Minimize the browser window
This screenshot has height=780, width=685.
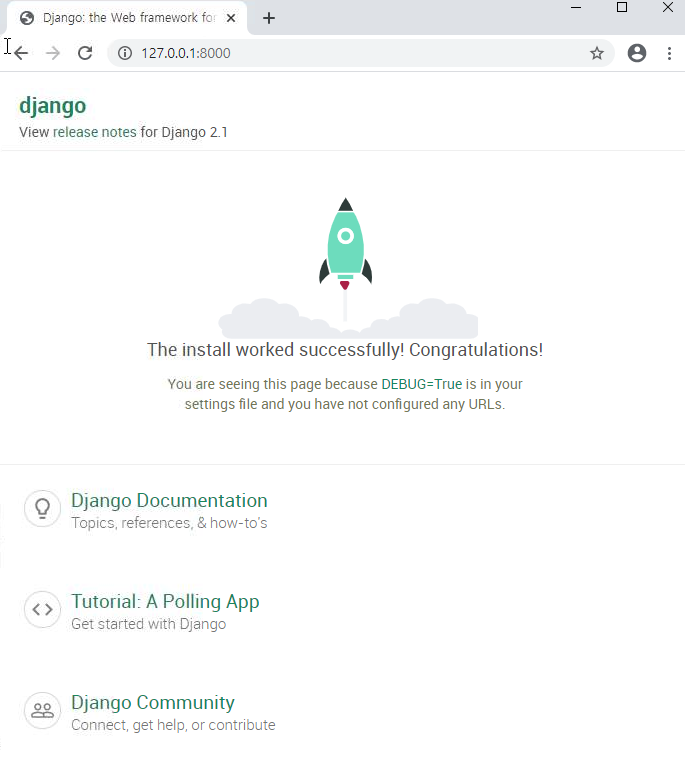coord(576,7)
